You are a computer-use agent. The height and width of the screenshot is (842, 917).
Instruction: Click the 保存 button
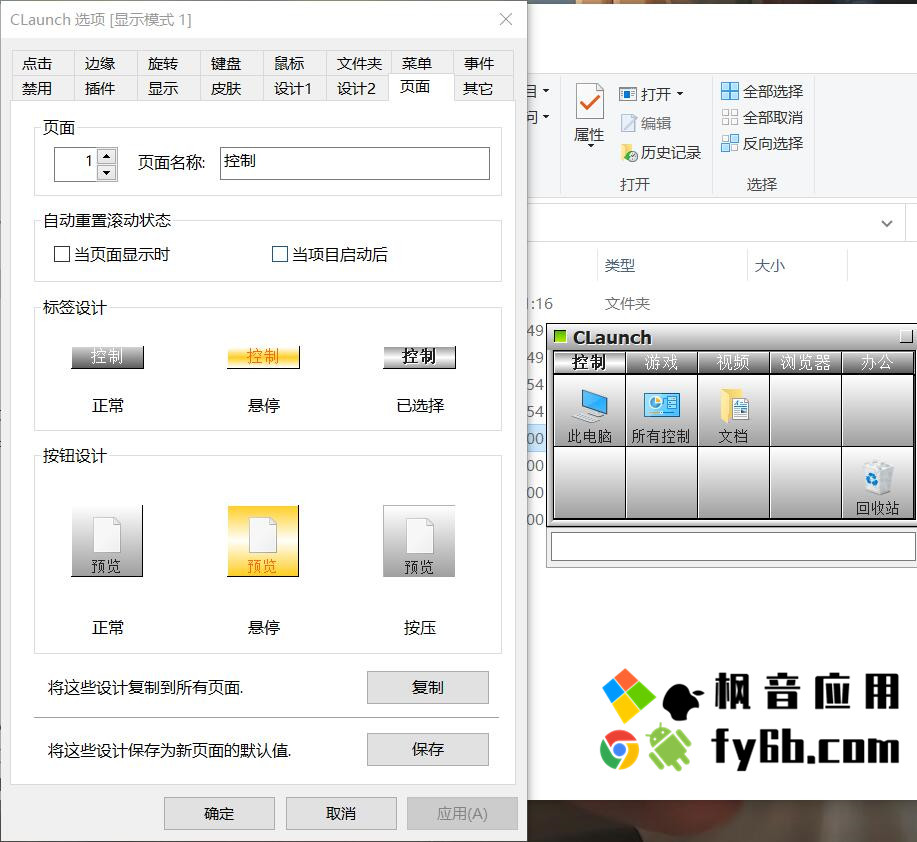(428, 749)
